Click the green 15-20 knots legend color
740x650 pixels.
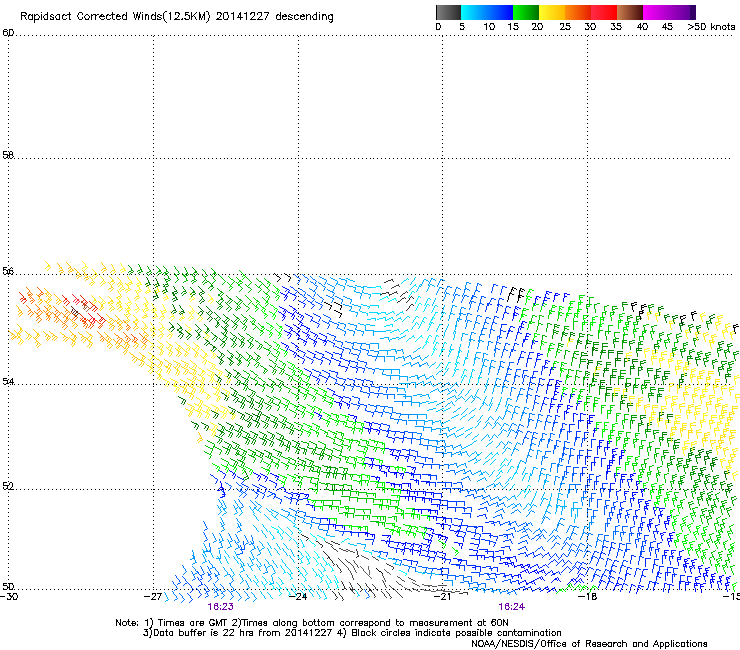[526, 12]
